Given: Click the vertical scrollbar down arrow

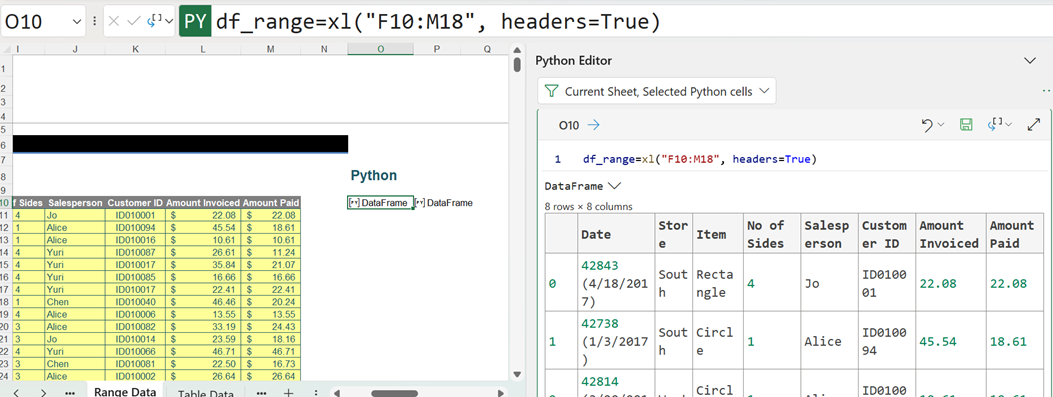Looking at the screenshot, I should [x=516, y=374].
